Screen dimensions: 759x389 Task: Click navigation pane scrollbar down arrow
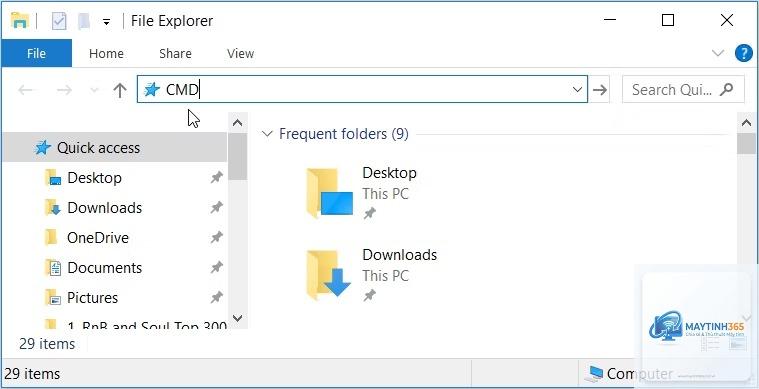237,318
